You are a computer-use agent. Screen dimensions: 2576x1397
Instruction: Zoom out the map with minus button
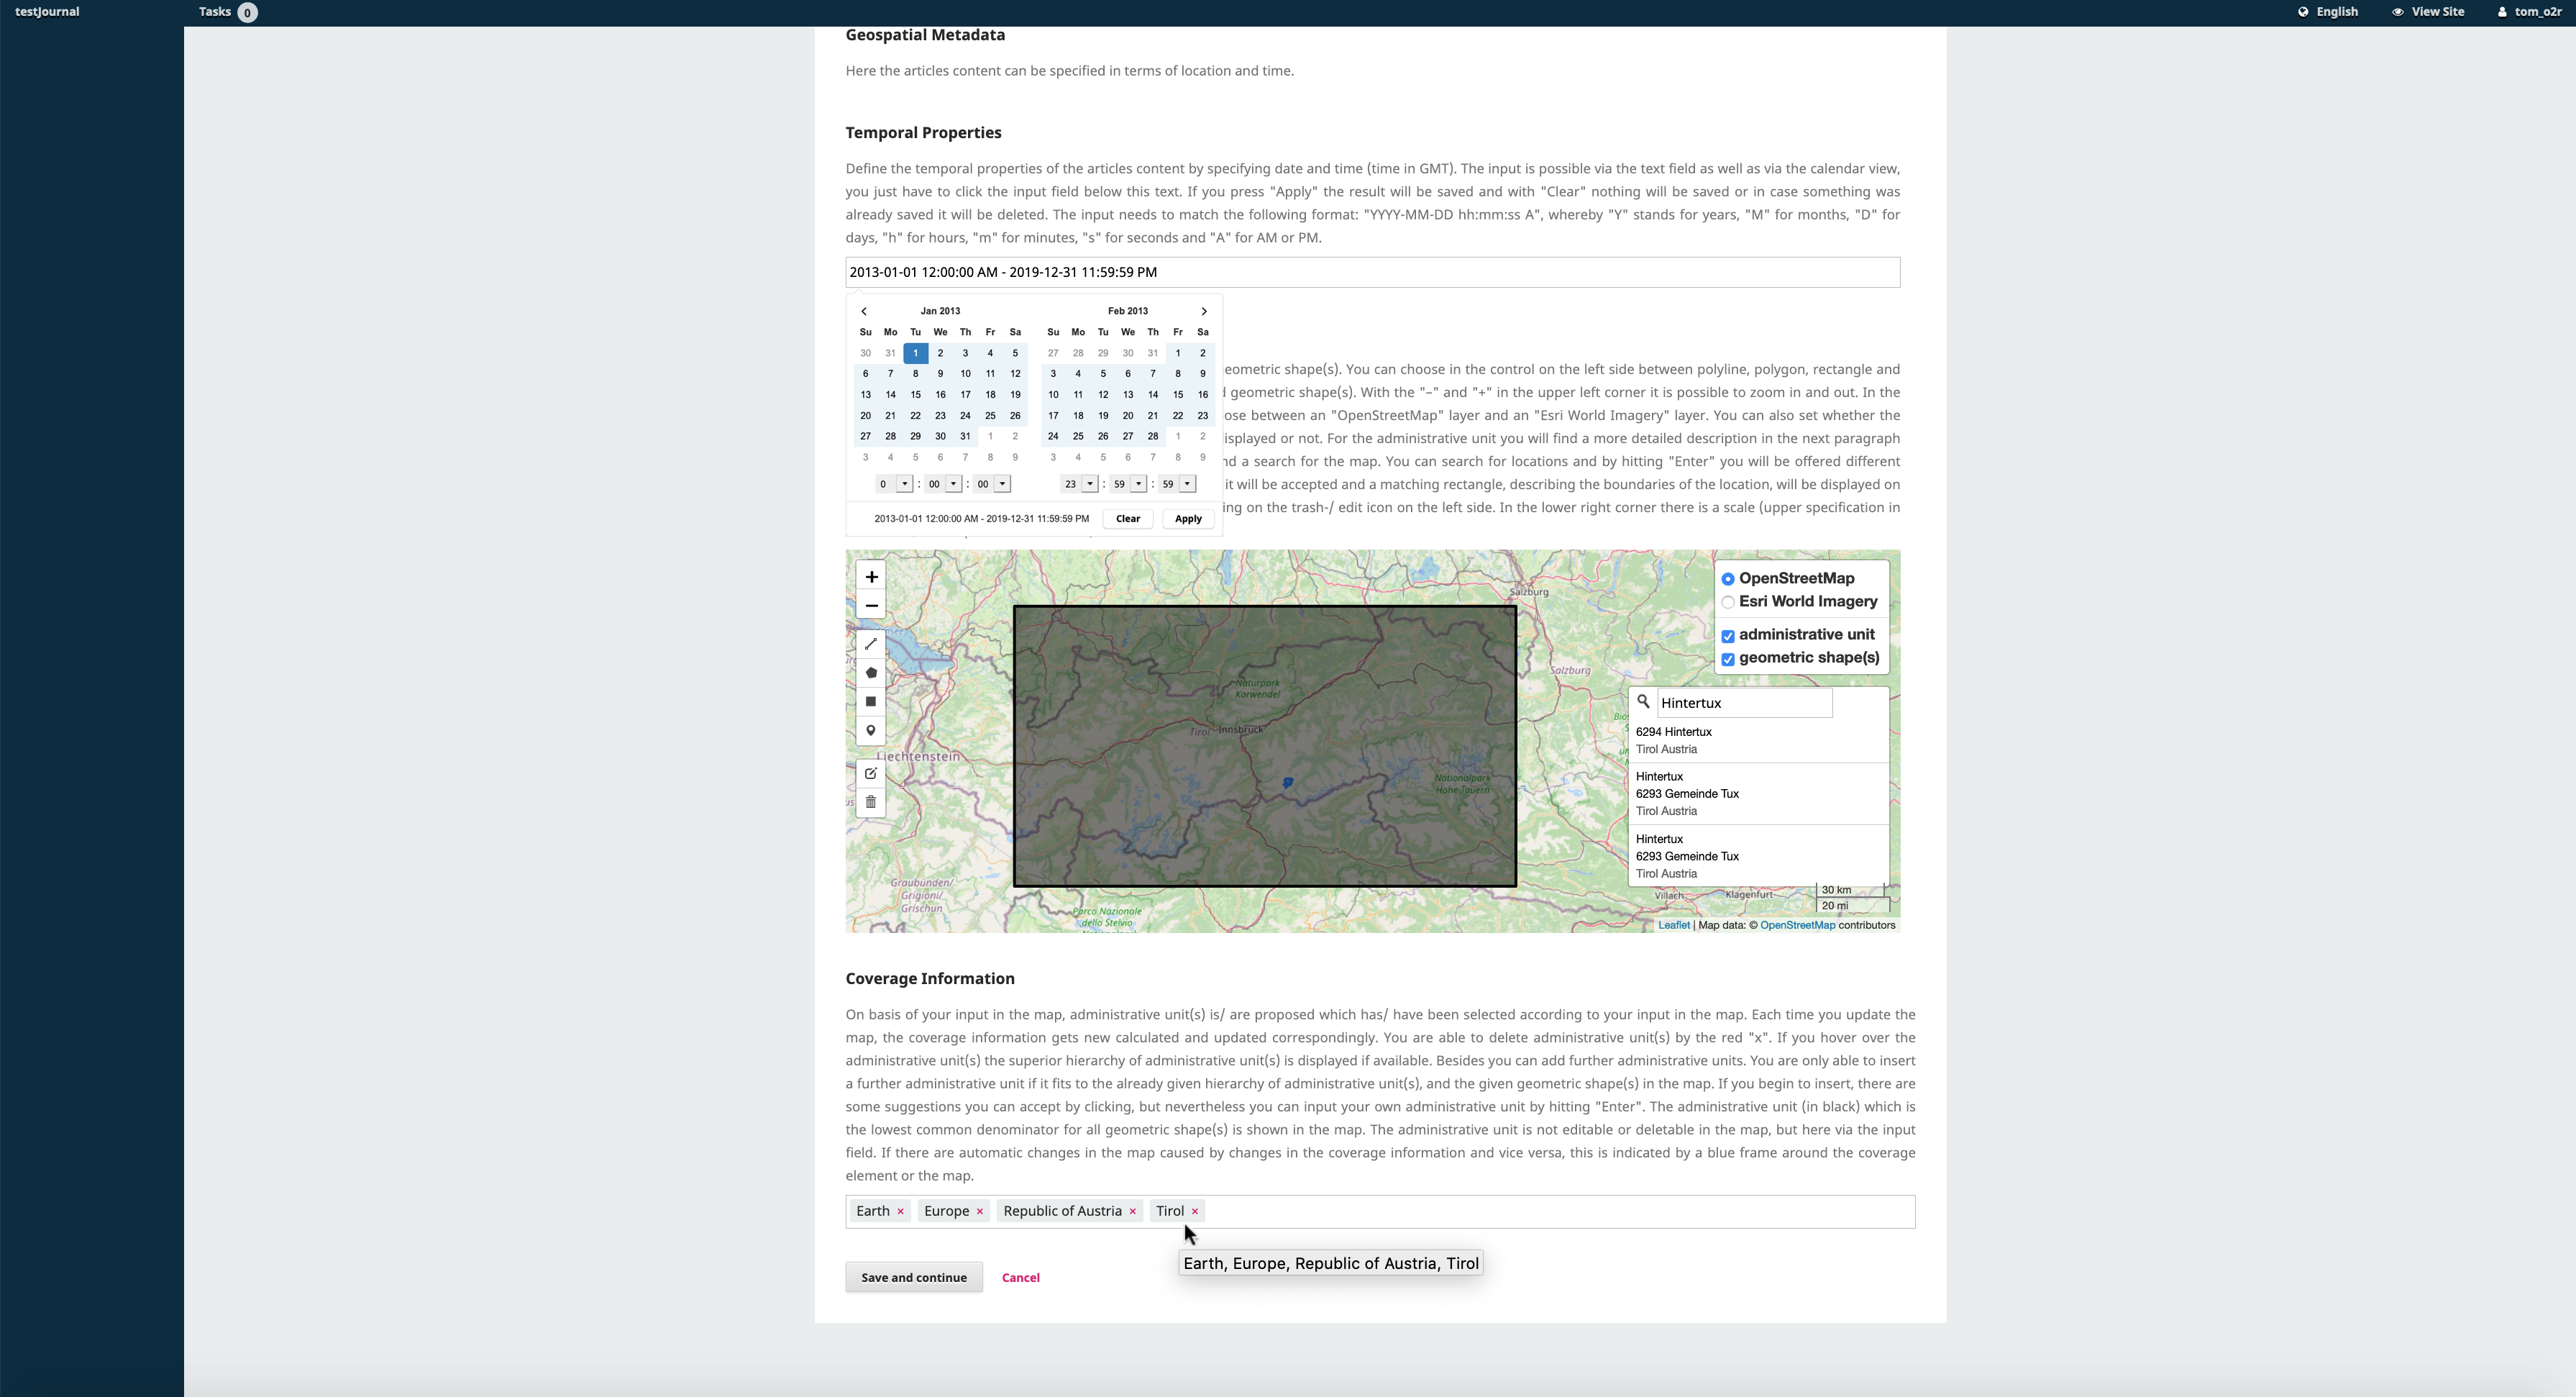pos(871,606)
